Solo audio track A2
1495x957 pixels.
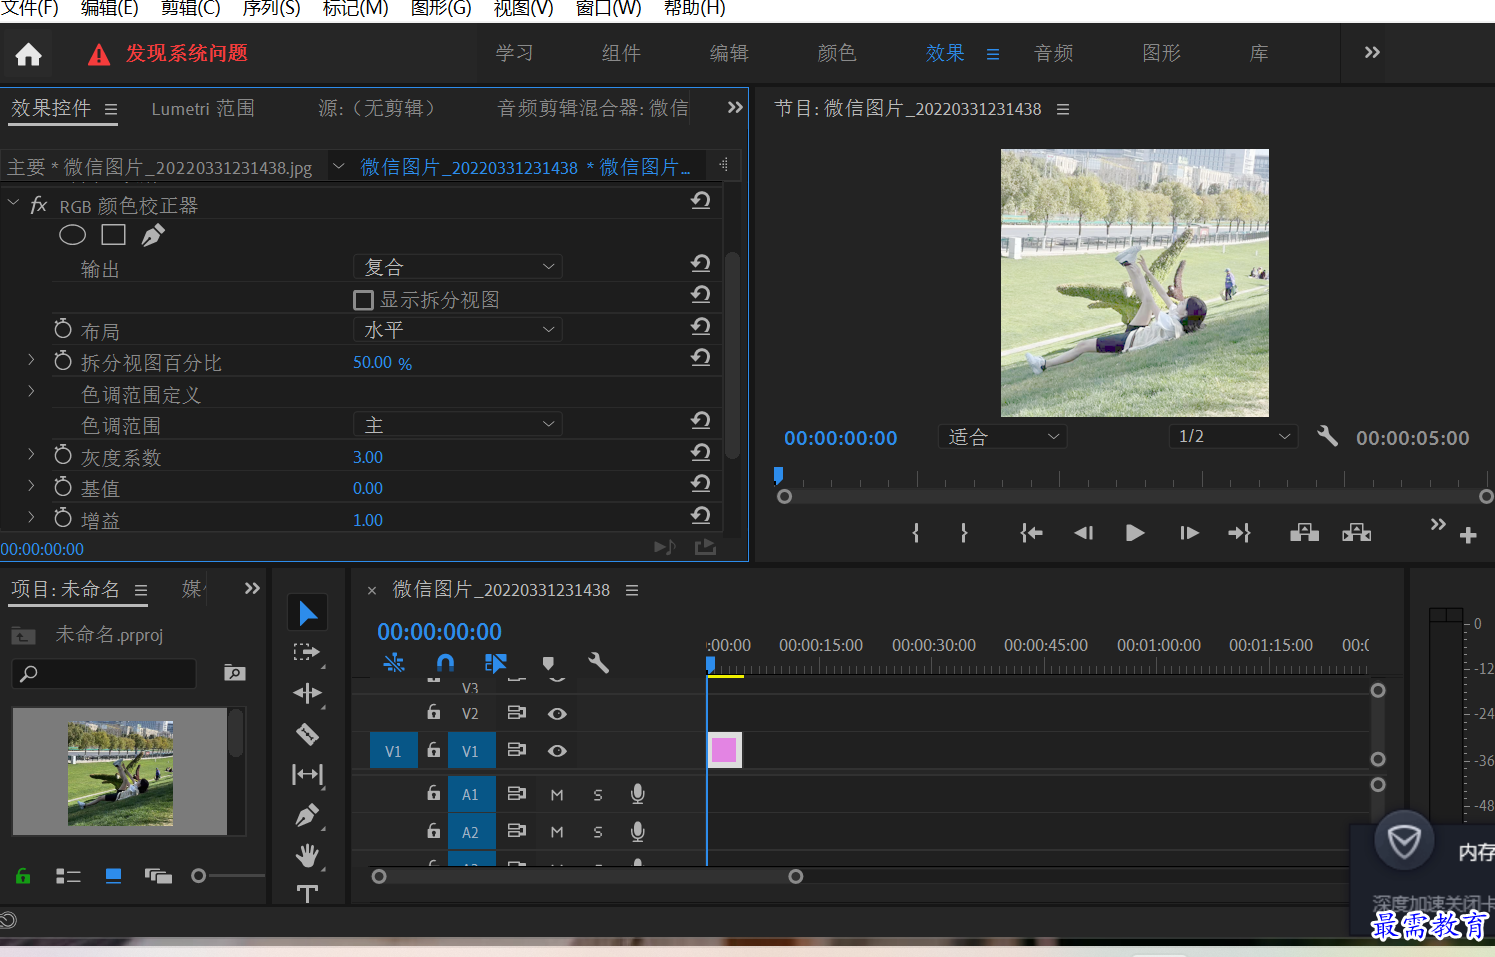(598, 832)
